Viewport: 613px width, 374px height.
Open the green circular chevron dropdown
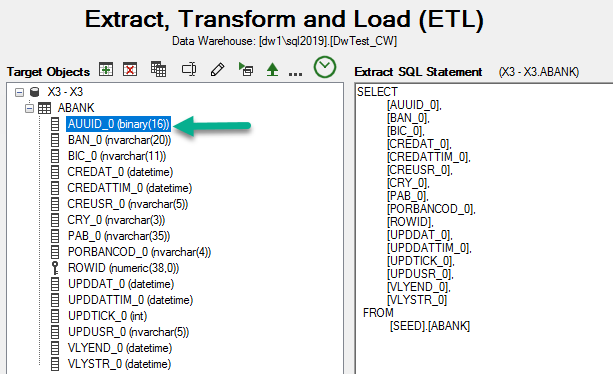click(x=324, y=67)
